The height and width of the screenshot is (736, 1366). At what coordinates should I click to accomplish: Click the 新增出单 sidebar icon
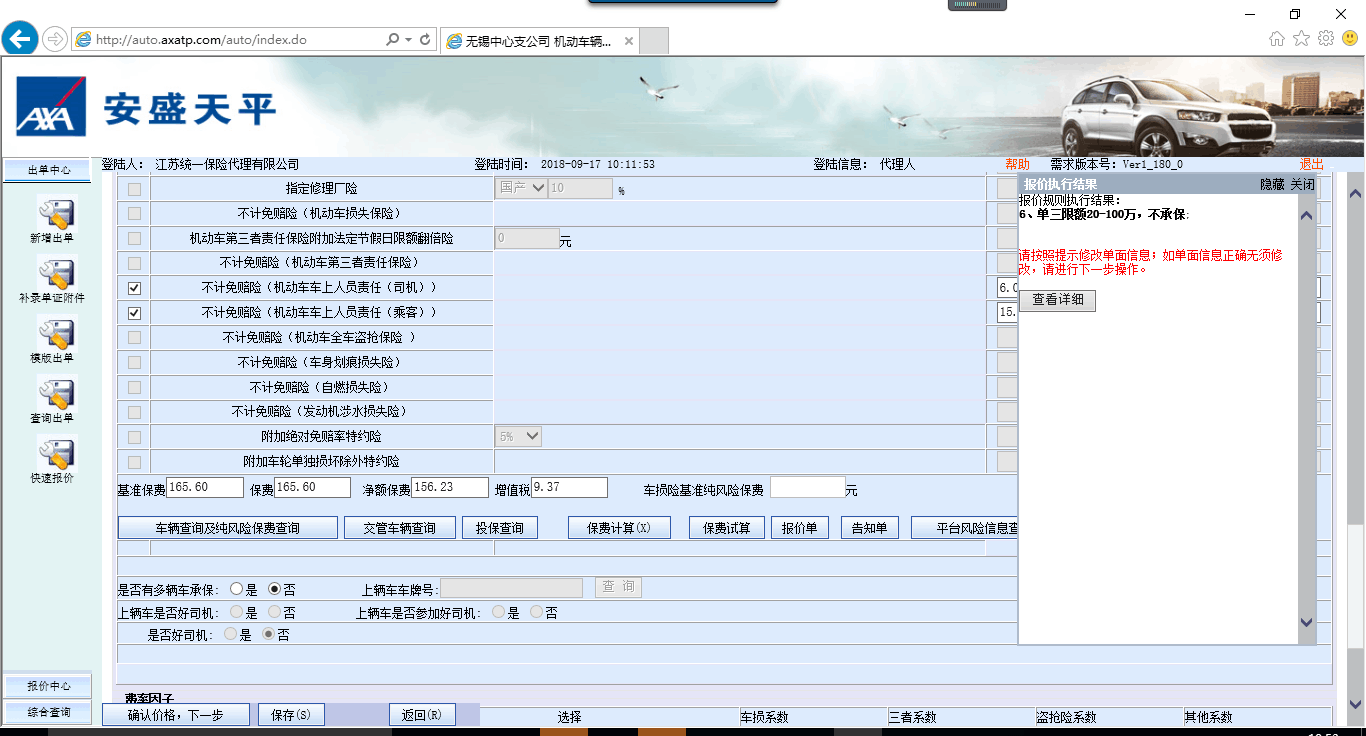[57, 215]
